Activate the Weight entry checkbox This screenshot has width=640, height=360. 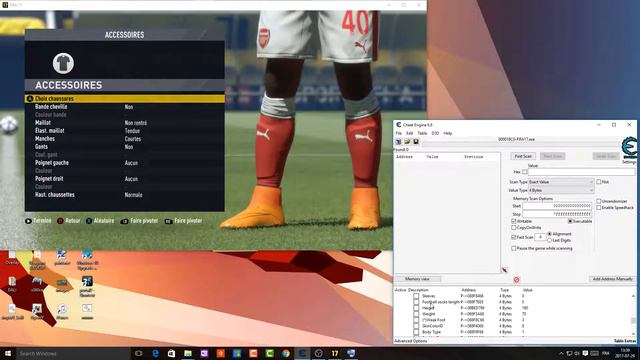pos(416,314)
